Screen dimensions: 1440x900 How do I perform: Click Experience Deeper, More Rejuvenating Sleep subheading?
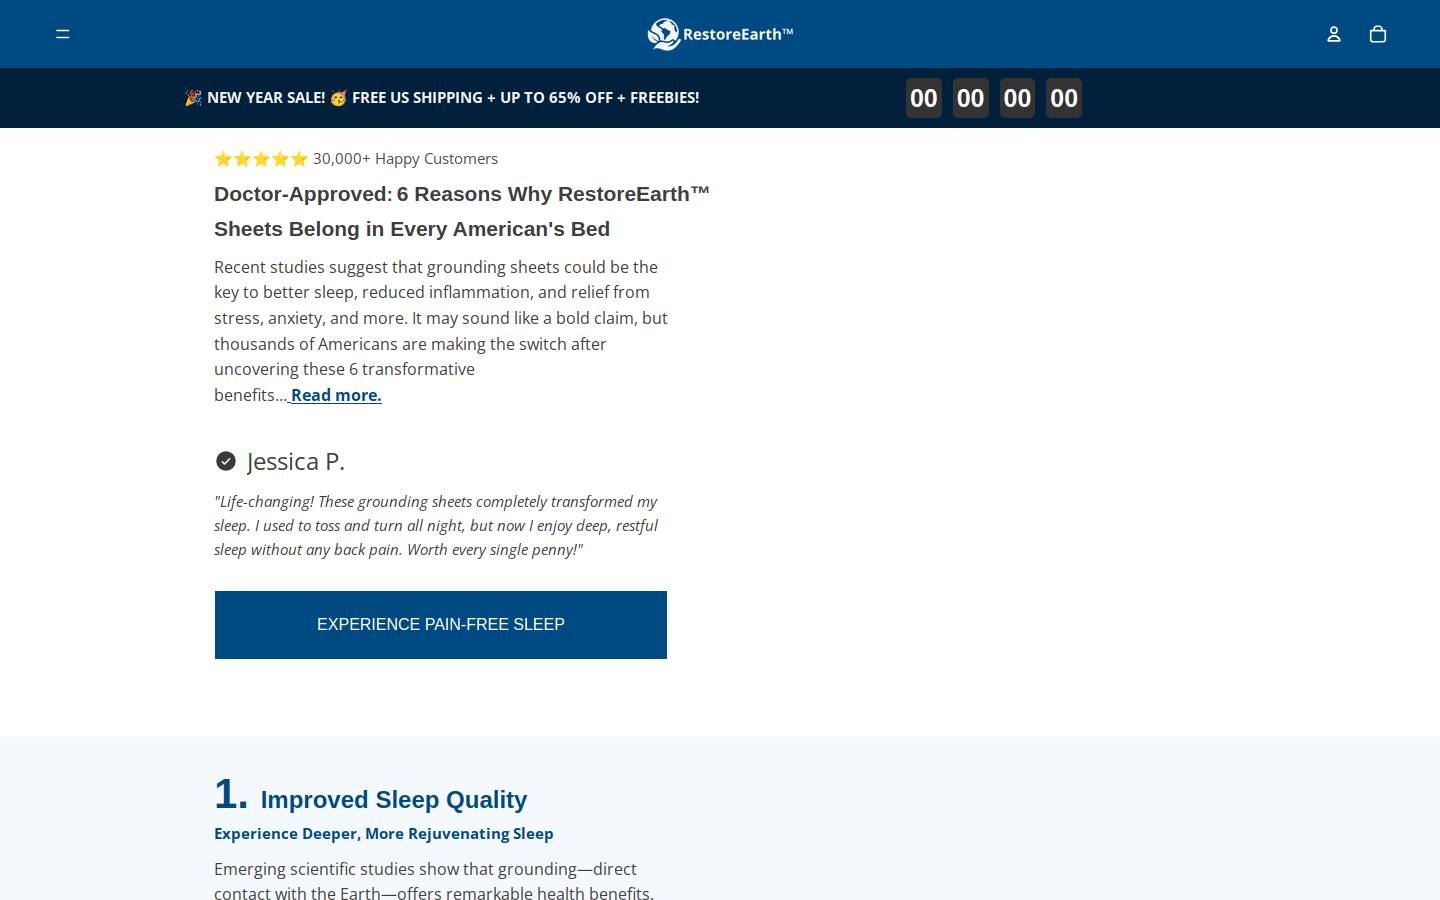[x=384, y=834]
